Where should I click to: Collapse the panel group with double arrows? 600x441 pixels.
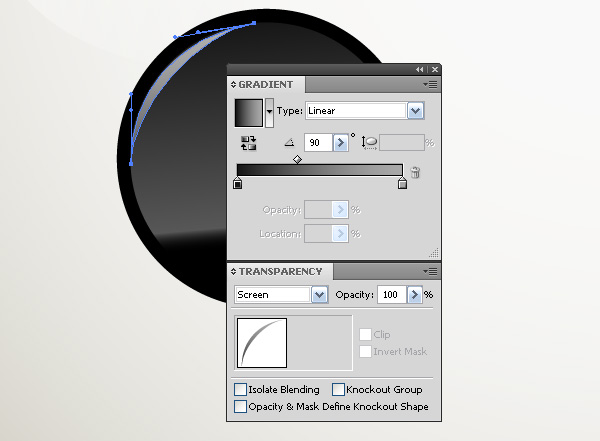pos(420,69)
